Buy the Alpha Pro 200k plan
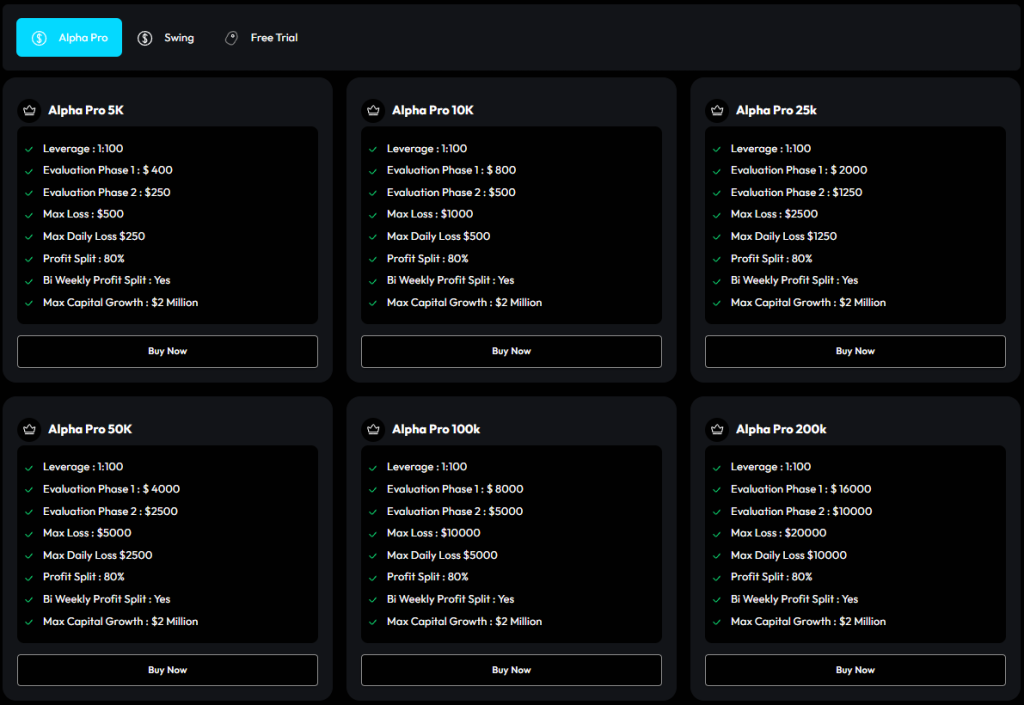 click(x=856, y=670)
